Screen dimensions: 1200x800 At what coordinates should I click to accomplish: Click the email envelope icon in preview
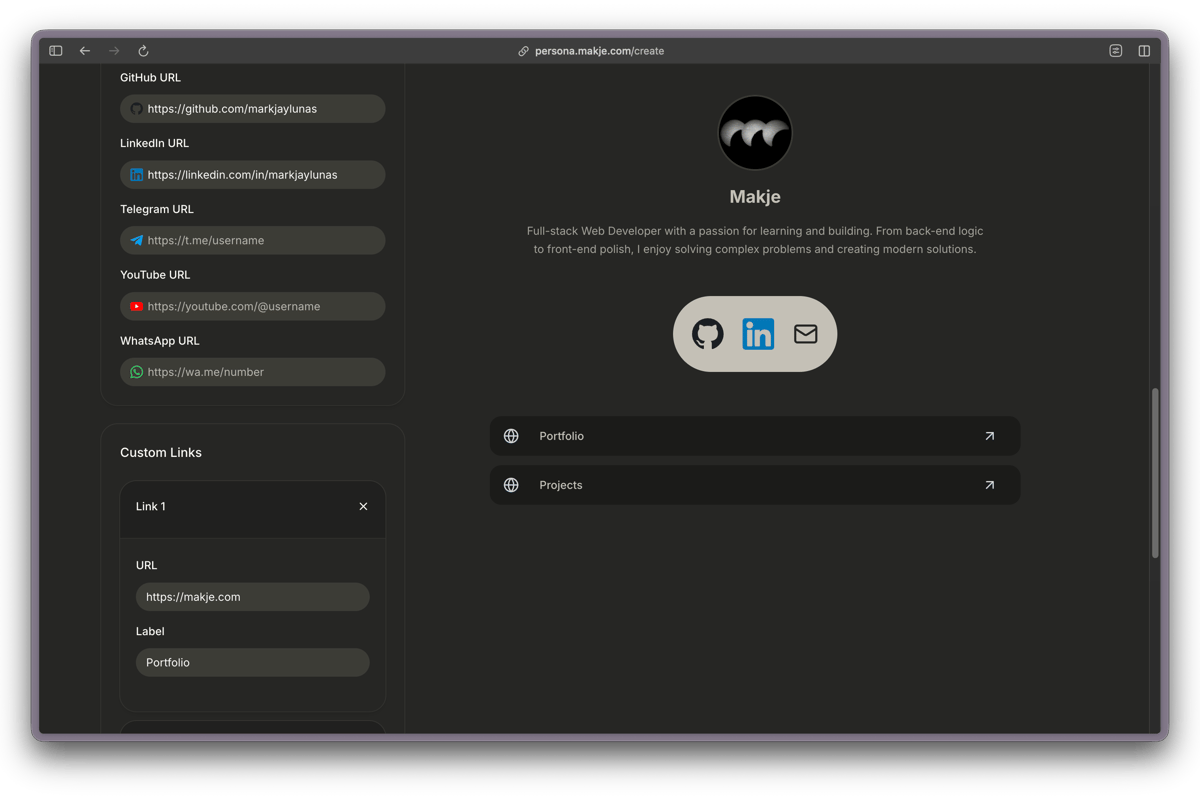[x=805, y=334]
